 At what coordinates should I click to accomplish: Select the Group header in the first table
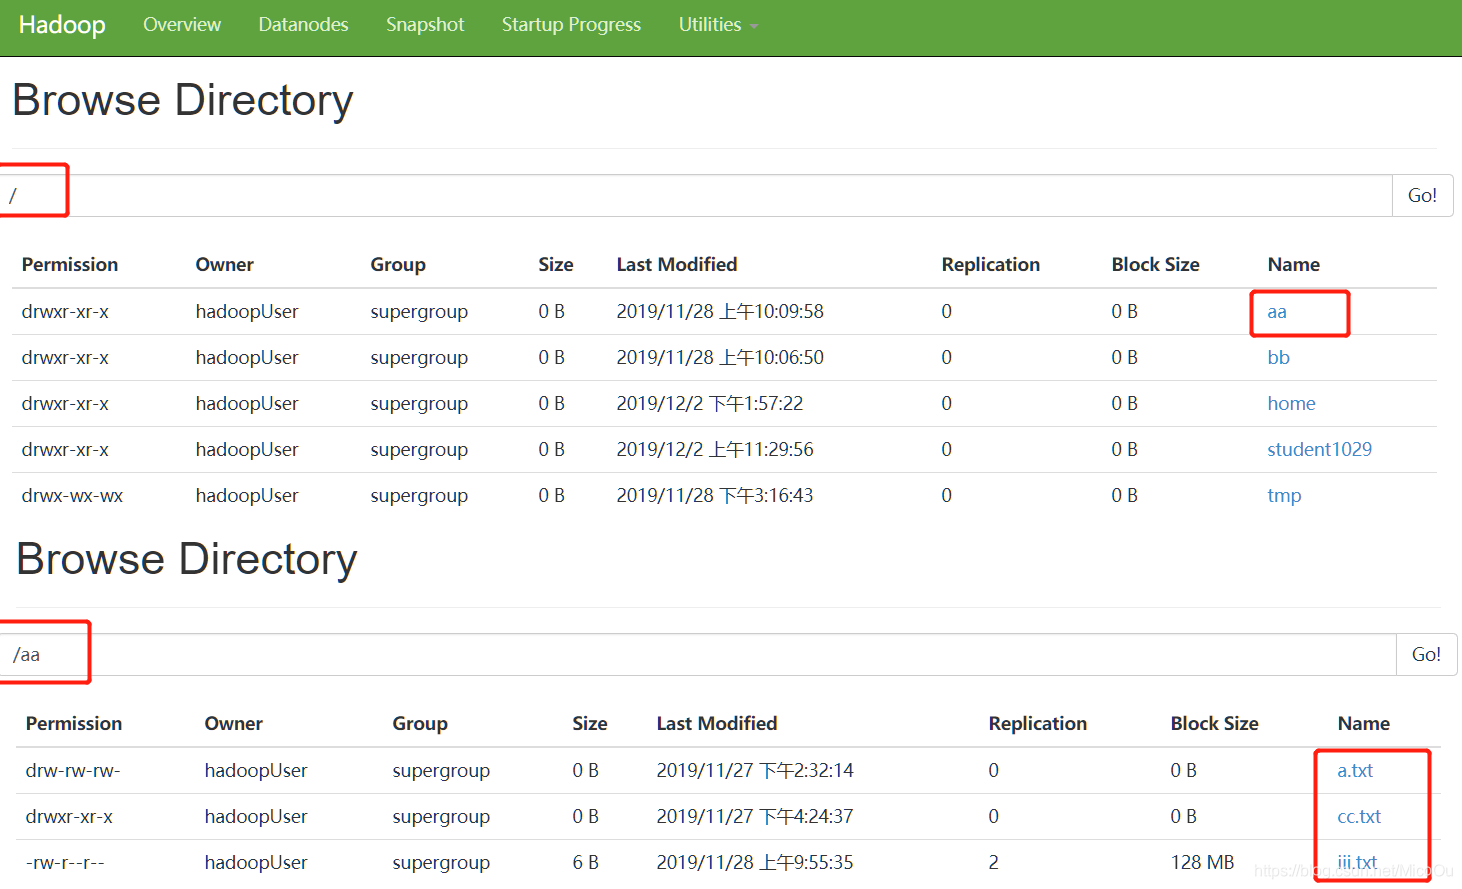pyautogui.click(x=398, y=265)
